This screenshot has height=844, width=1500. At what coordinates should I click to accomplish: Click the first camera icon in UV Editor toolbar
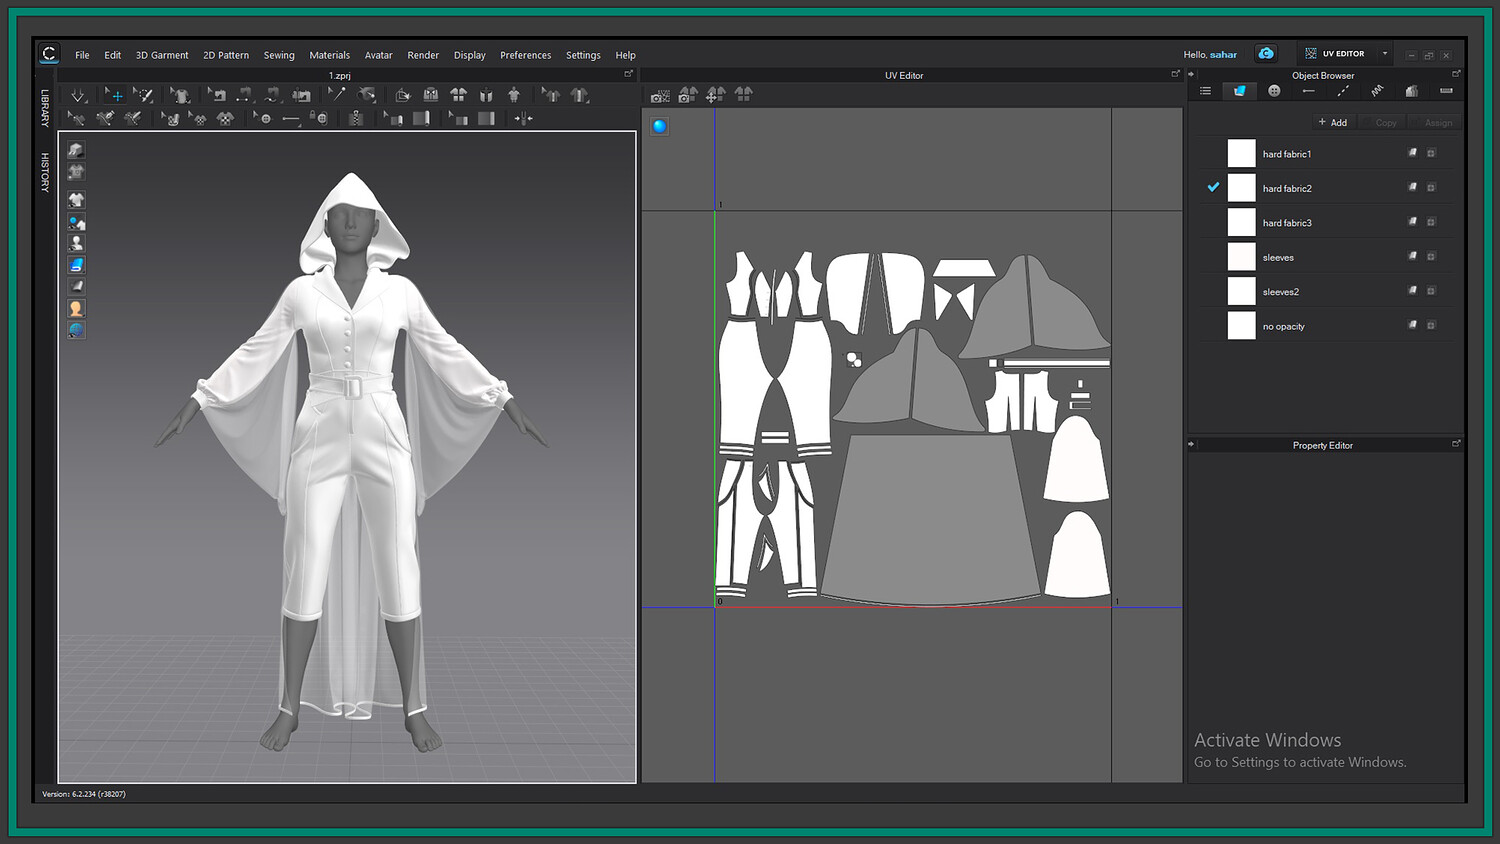(x=660, y=95)
